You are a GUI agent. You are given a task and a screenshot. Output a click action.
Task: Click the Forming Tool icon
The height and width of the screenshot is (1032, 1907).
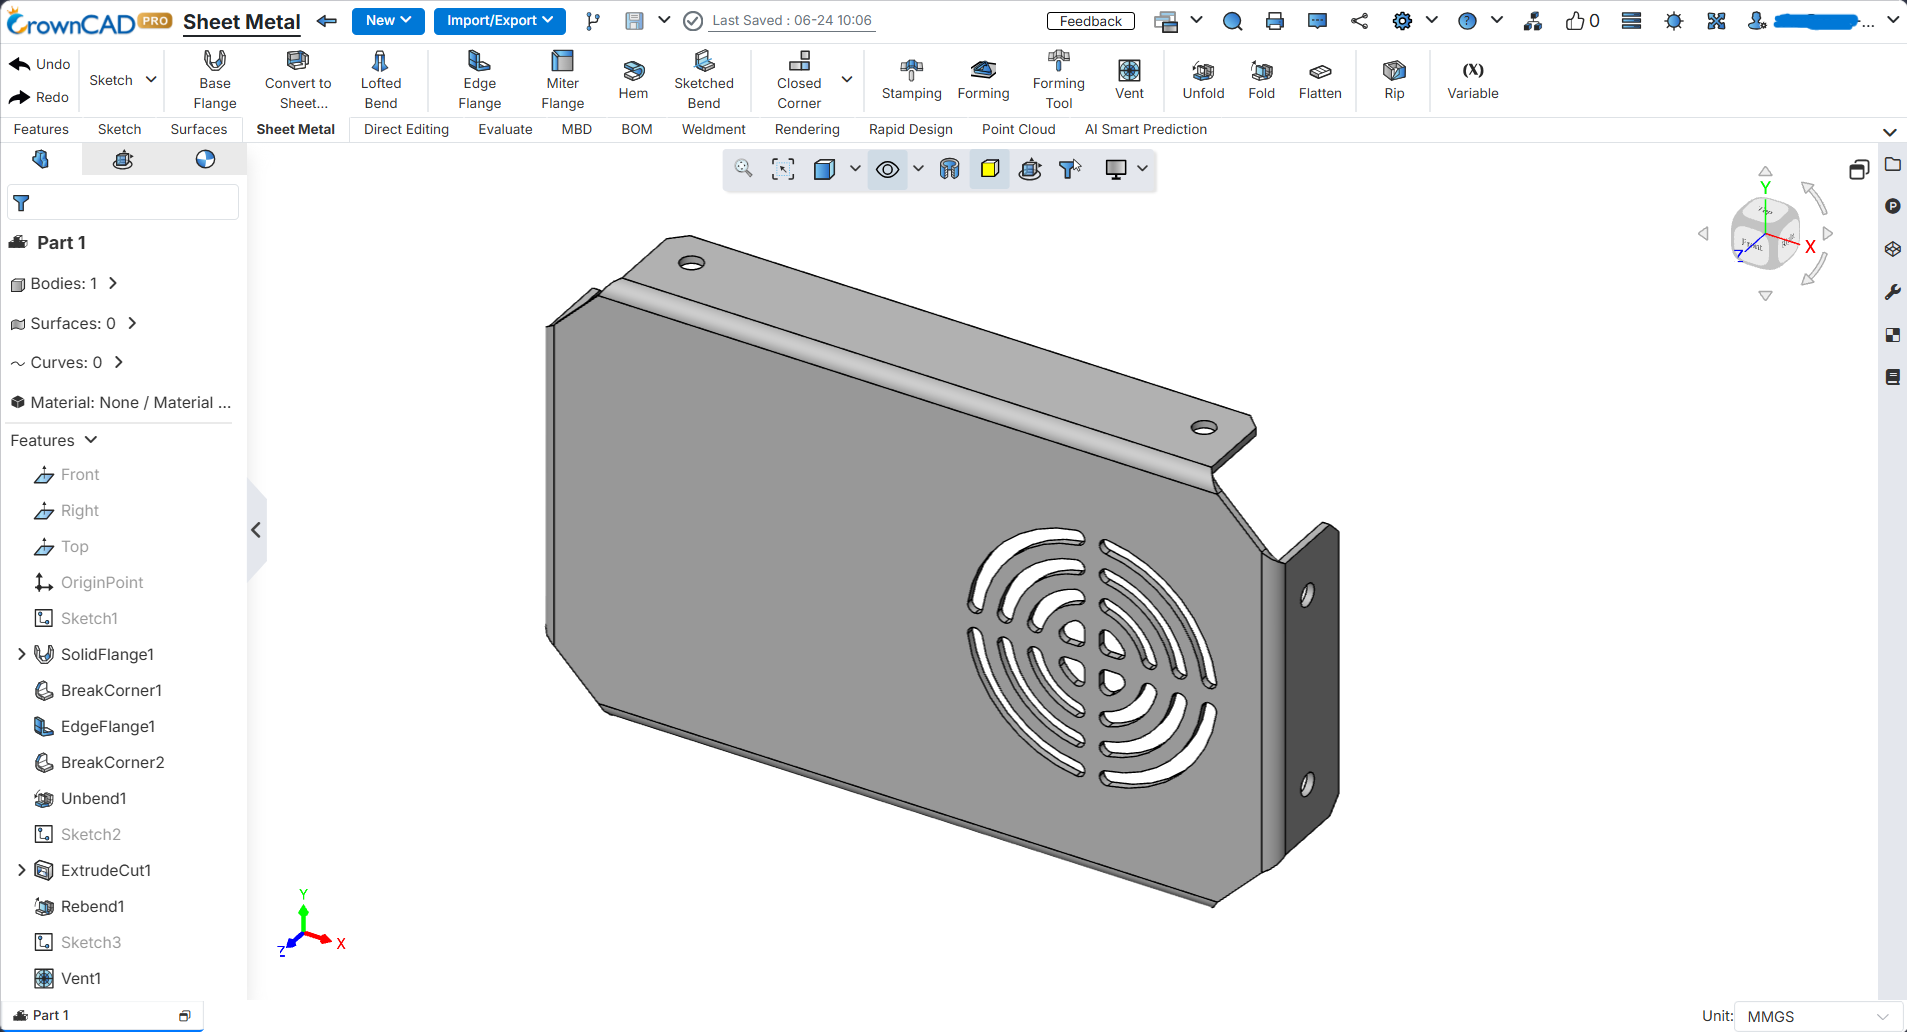coord(1059,80)
